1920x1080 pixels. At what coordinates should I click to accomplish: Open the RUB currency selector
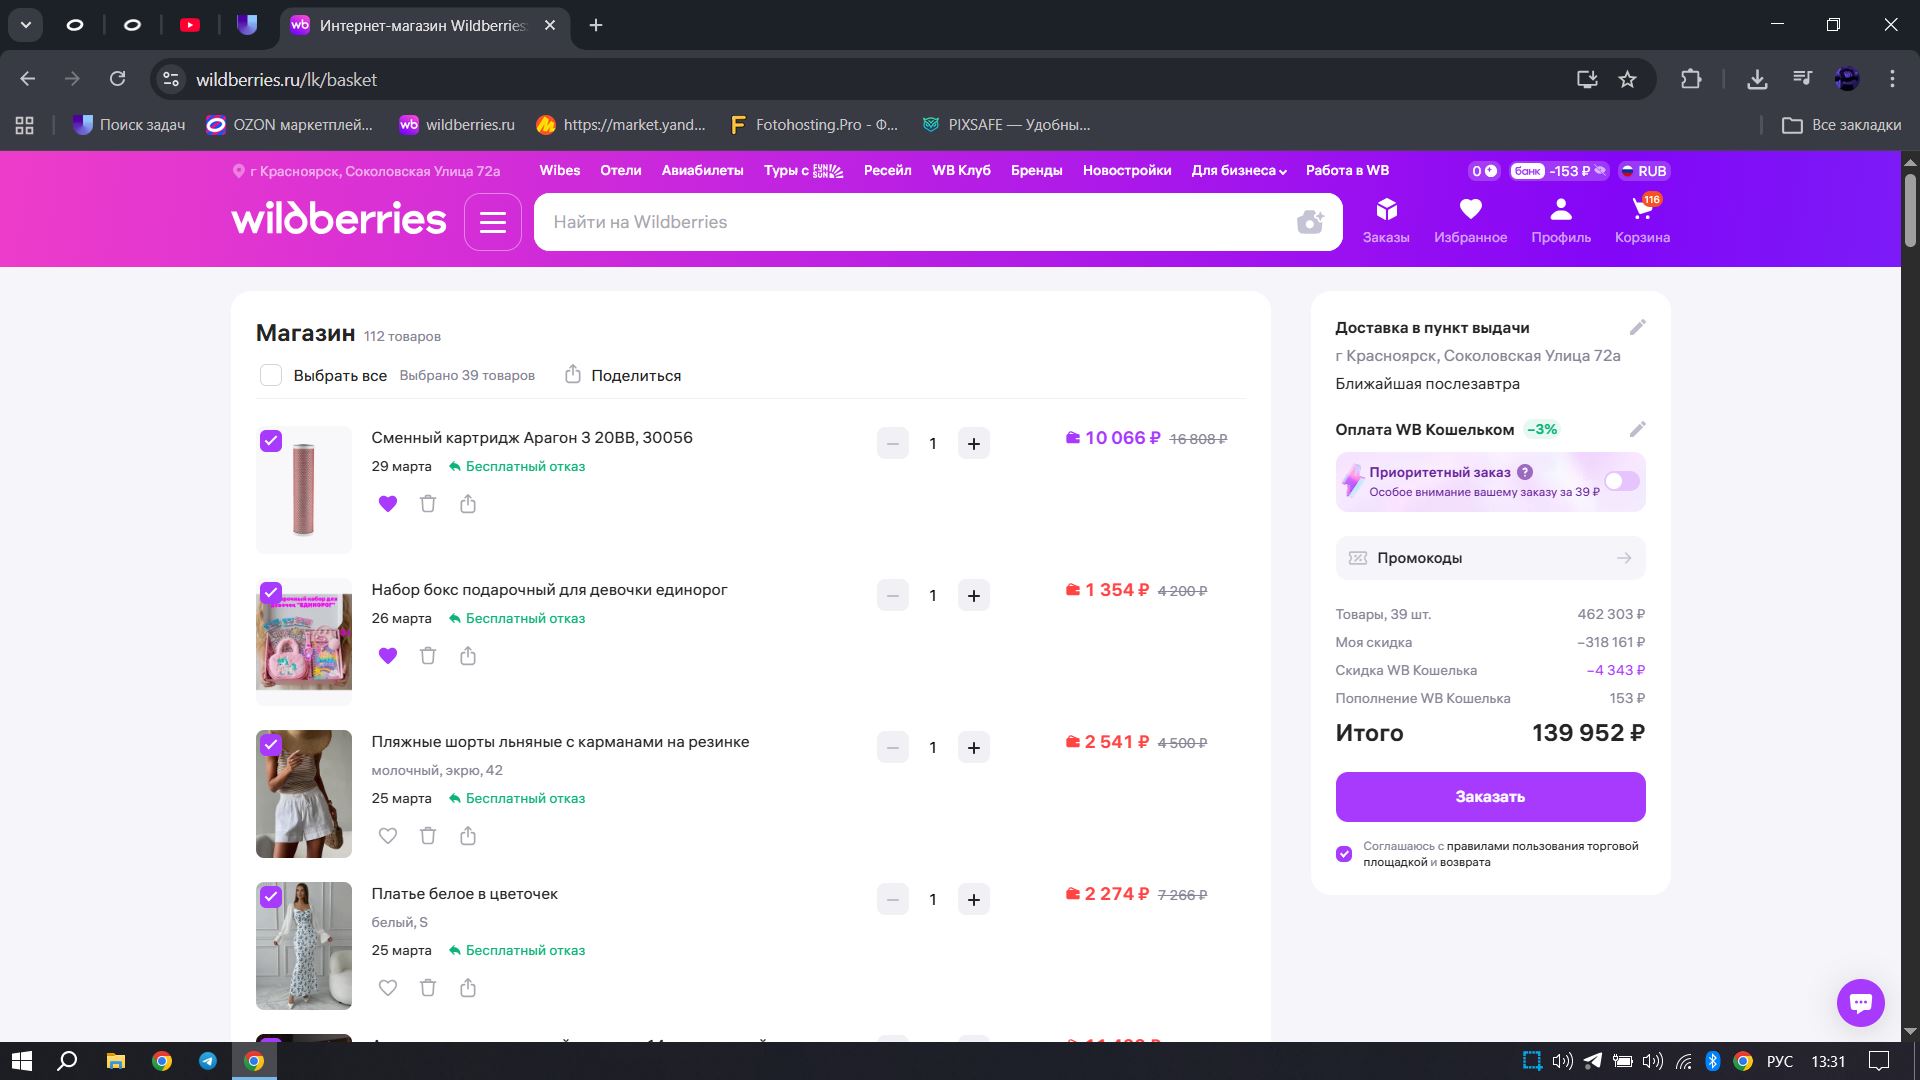(x=1644, y=171)
